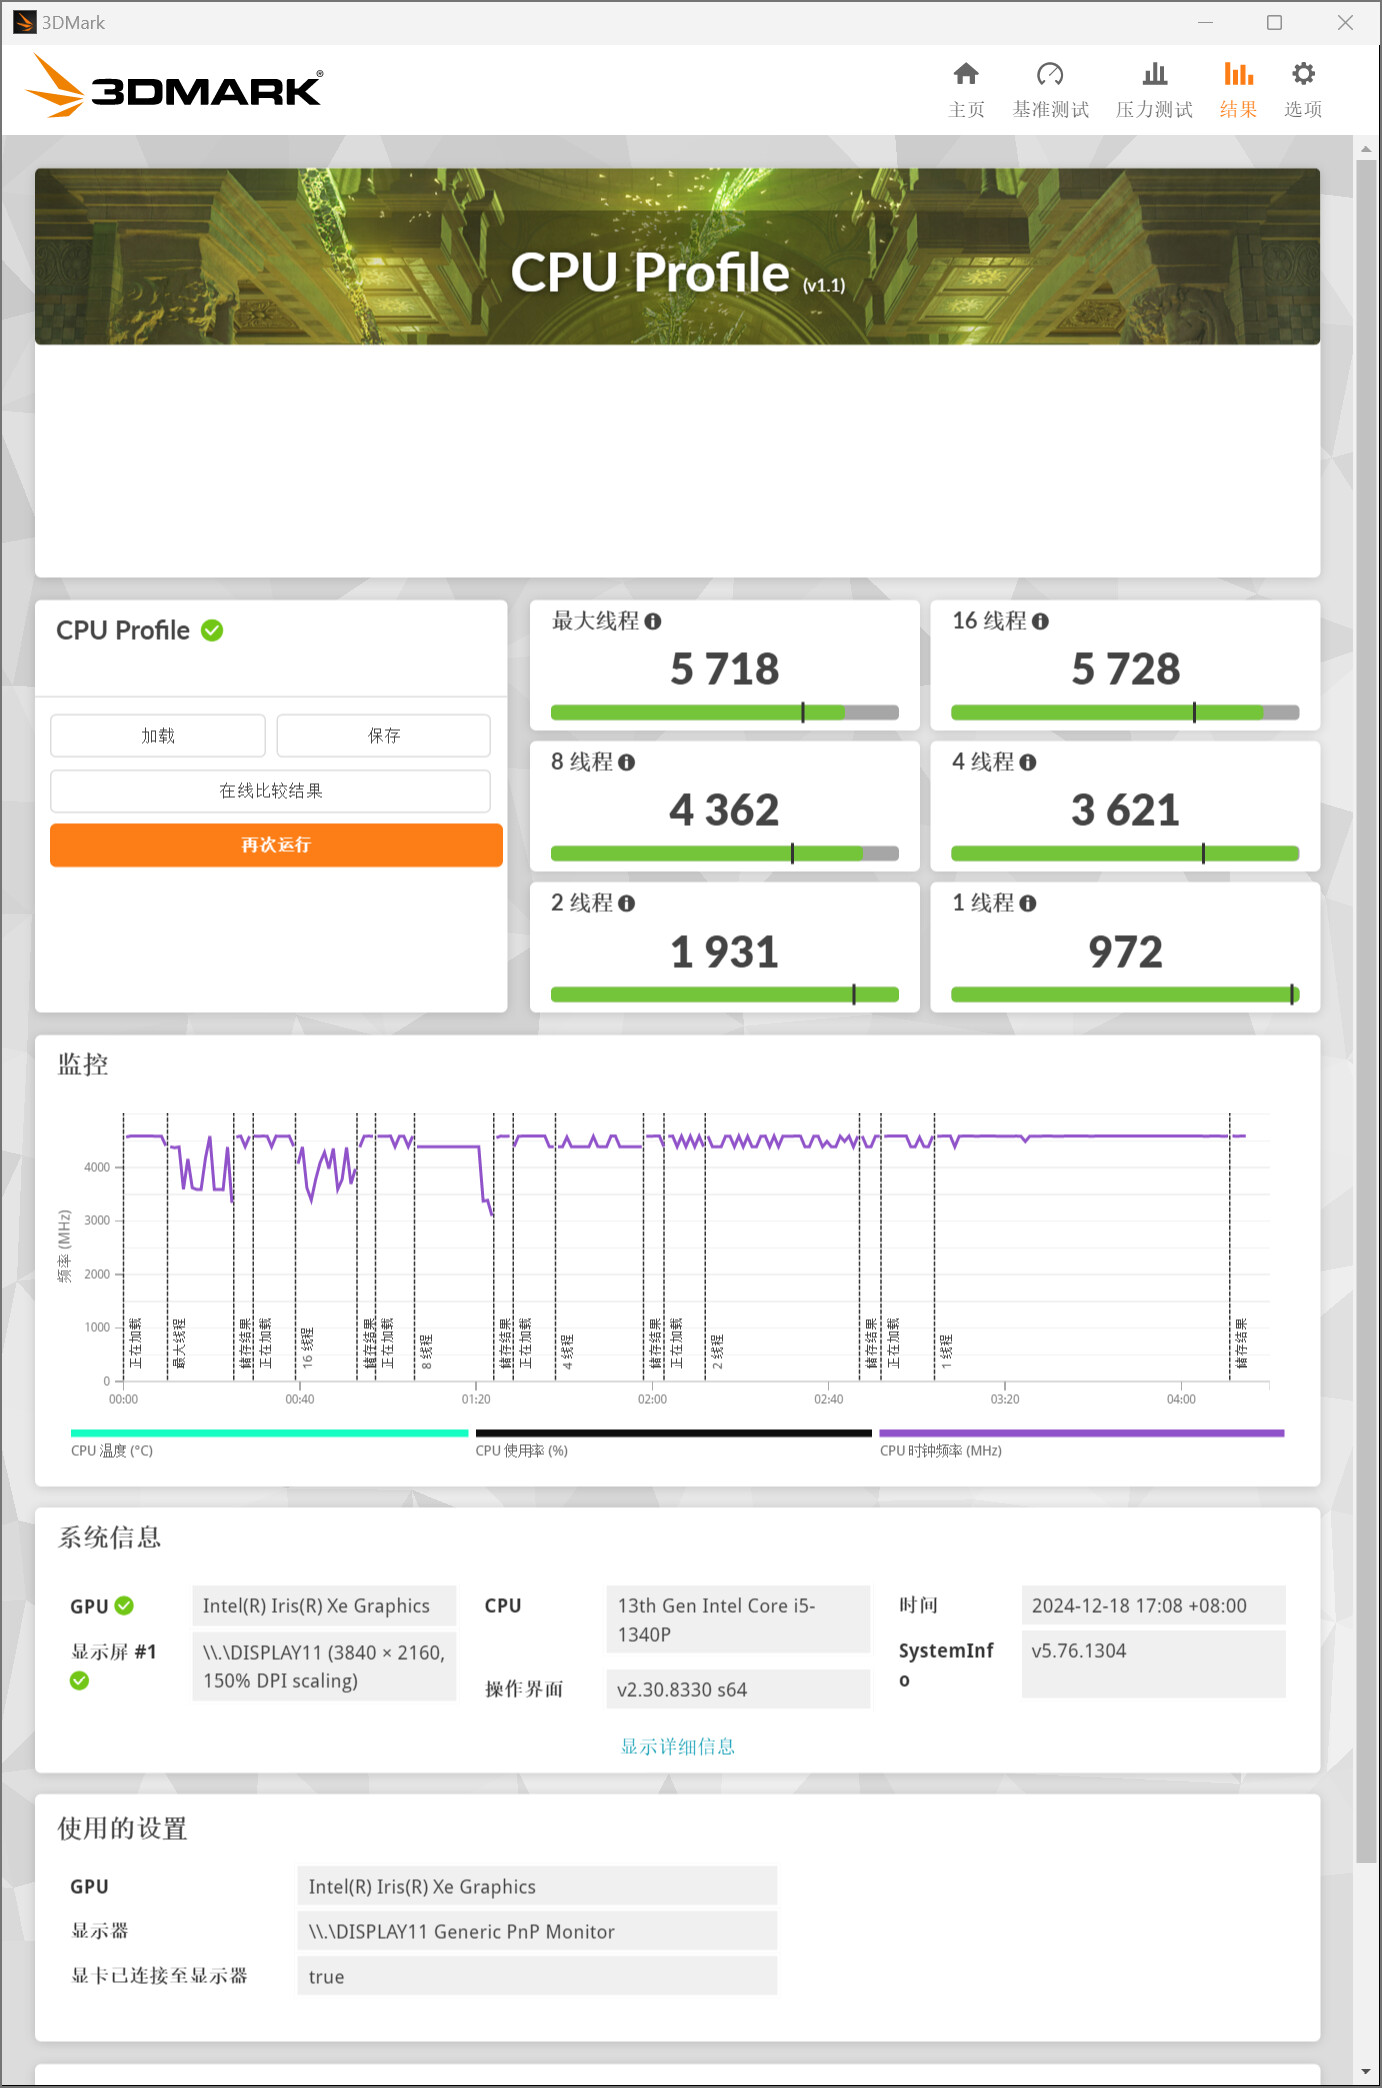This screenshot has width=1382, height=2088.
Task: Switch to the Results (结果) tab
Action: coord(1237,89)
